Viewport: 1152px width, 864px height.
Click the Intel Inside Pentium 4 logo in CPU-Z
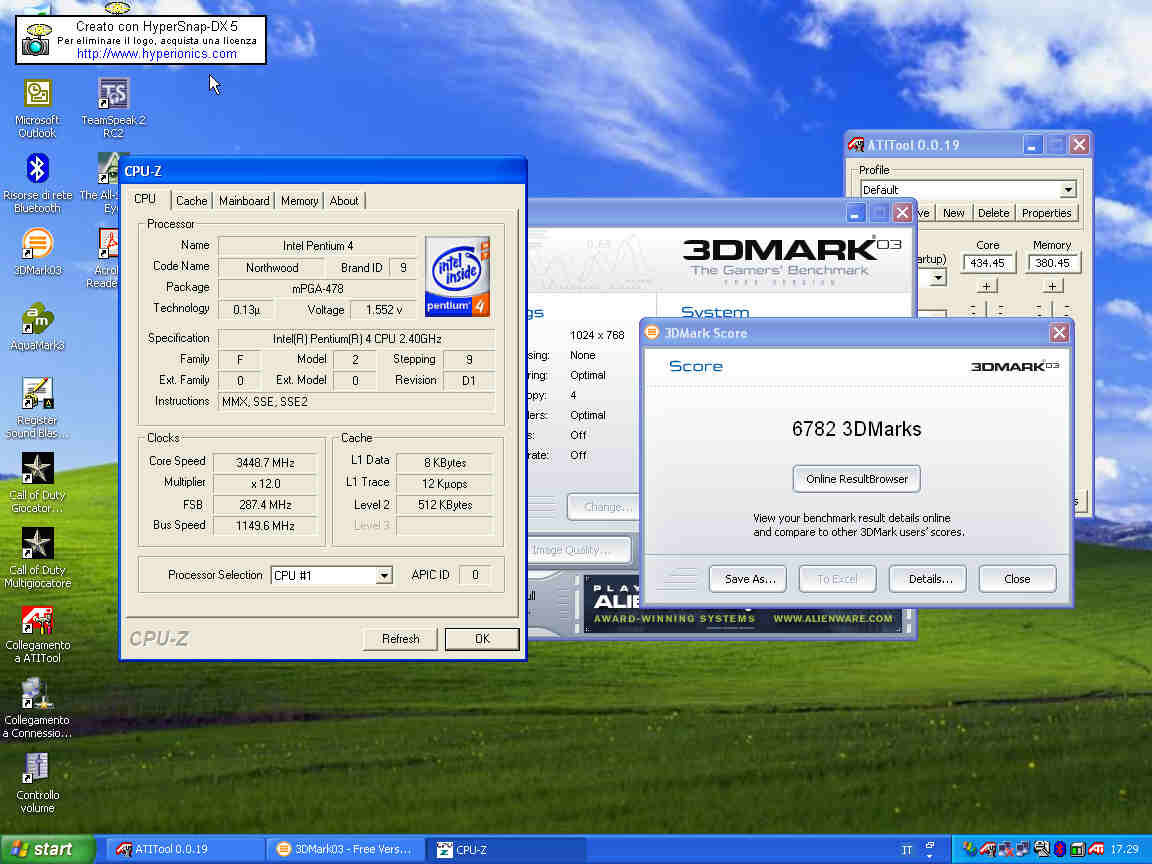457,276
